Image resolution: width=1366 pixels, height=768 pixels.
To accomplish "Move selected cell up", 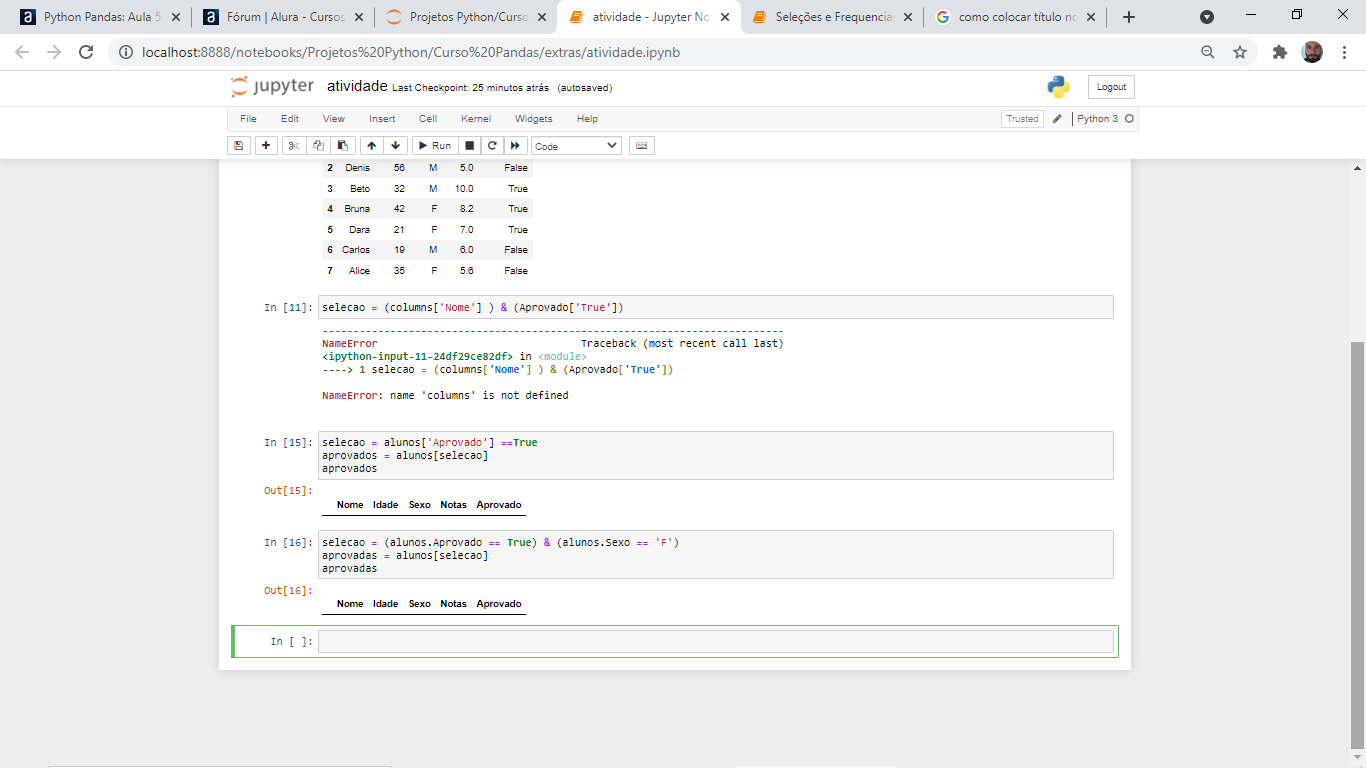I will coord(372,146).
